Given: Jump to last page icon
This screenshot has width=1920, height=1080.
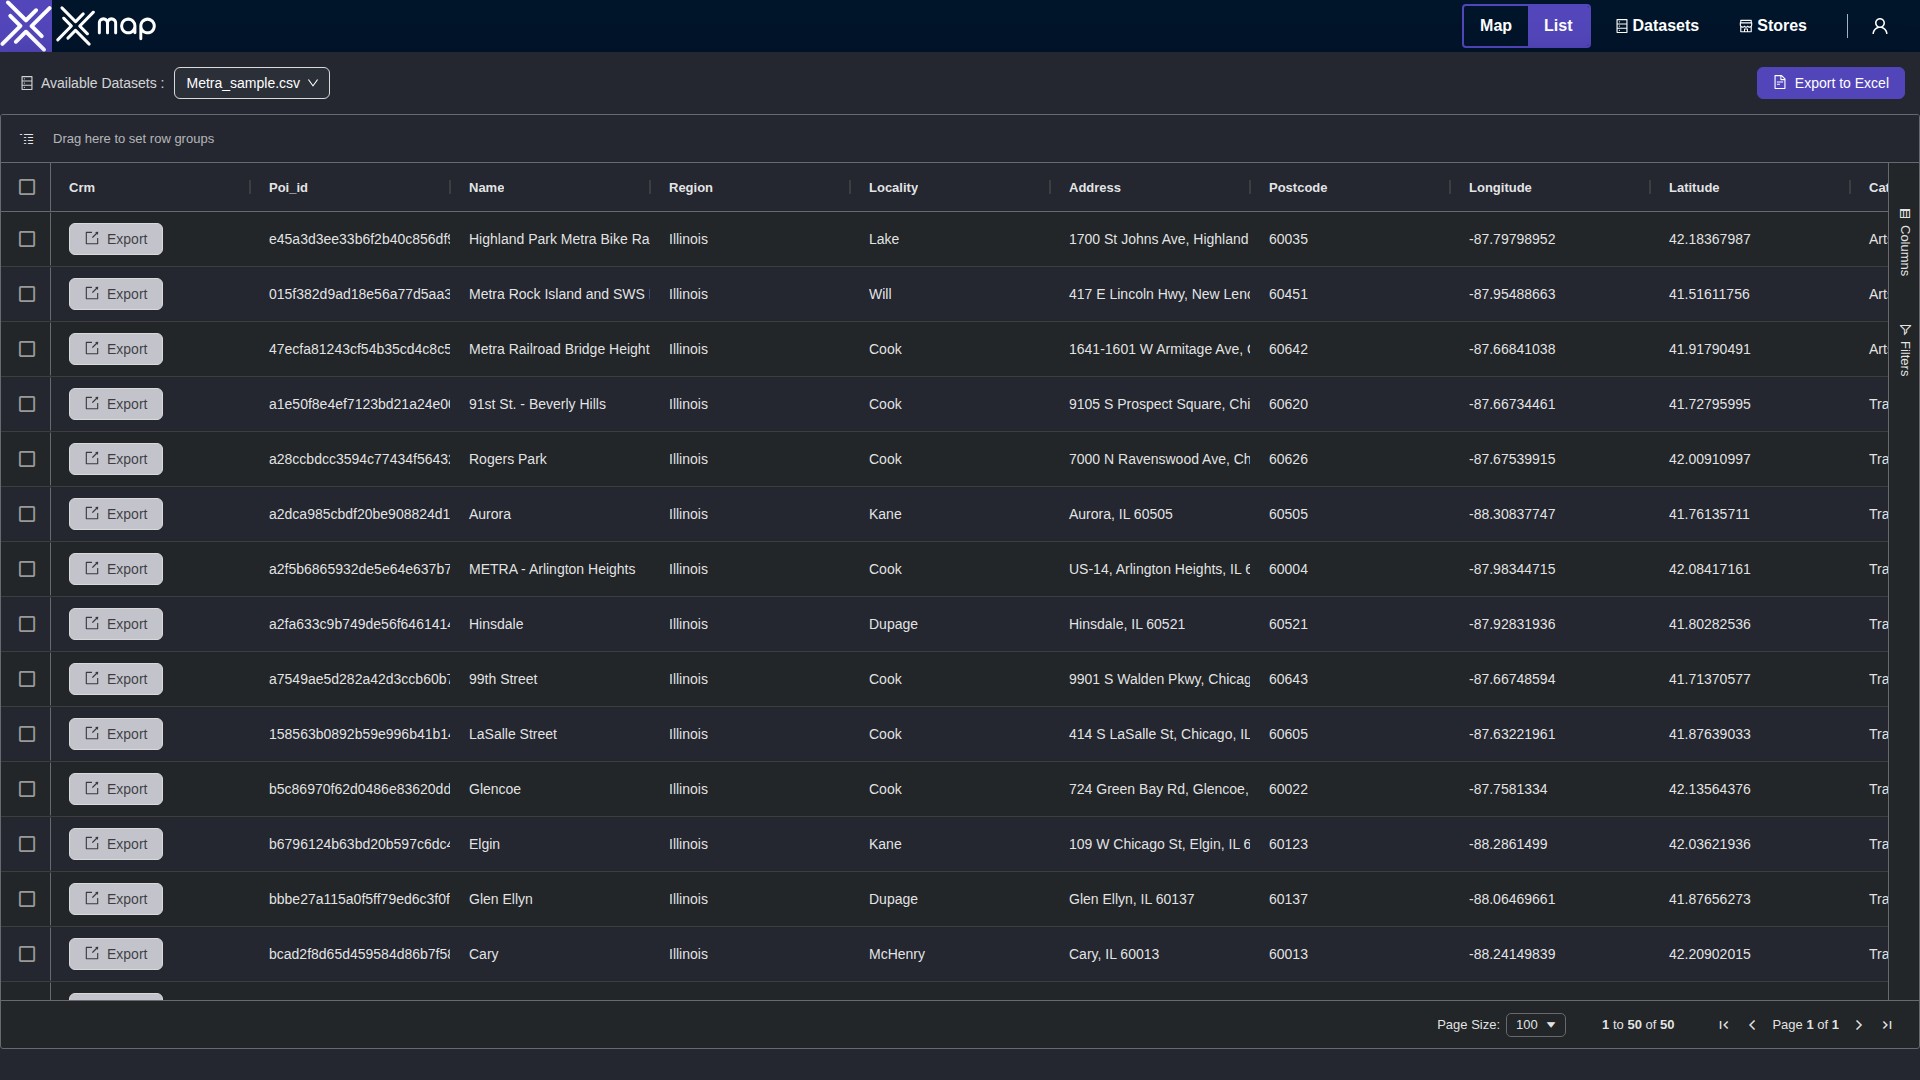Looking at the screenshot, I should [x=1887, y=1025].
